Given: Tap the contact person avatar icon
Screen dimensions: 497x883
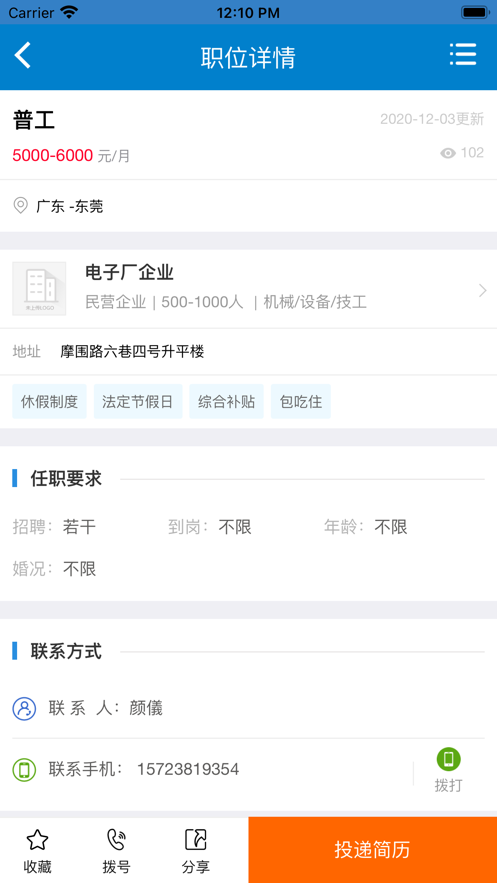Looking at the screenshot, I should [x=24, y=708].
